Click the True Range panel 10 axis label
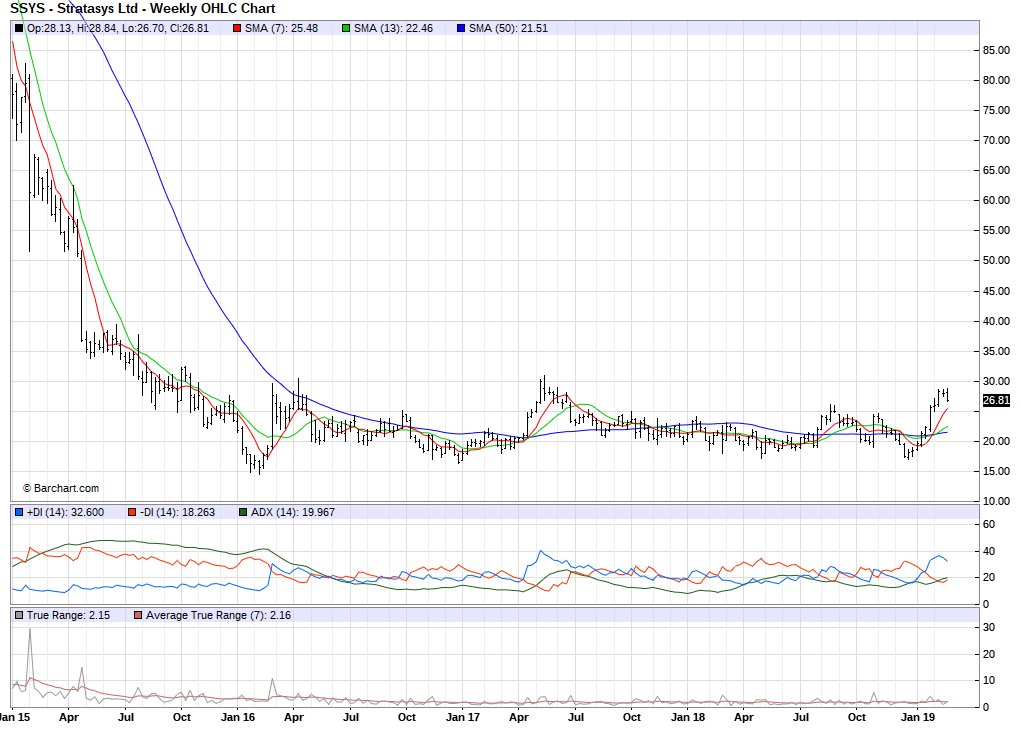This screenshot has height=748, width=1021. pyautogui.click(x=988, y=680)
